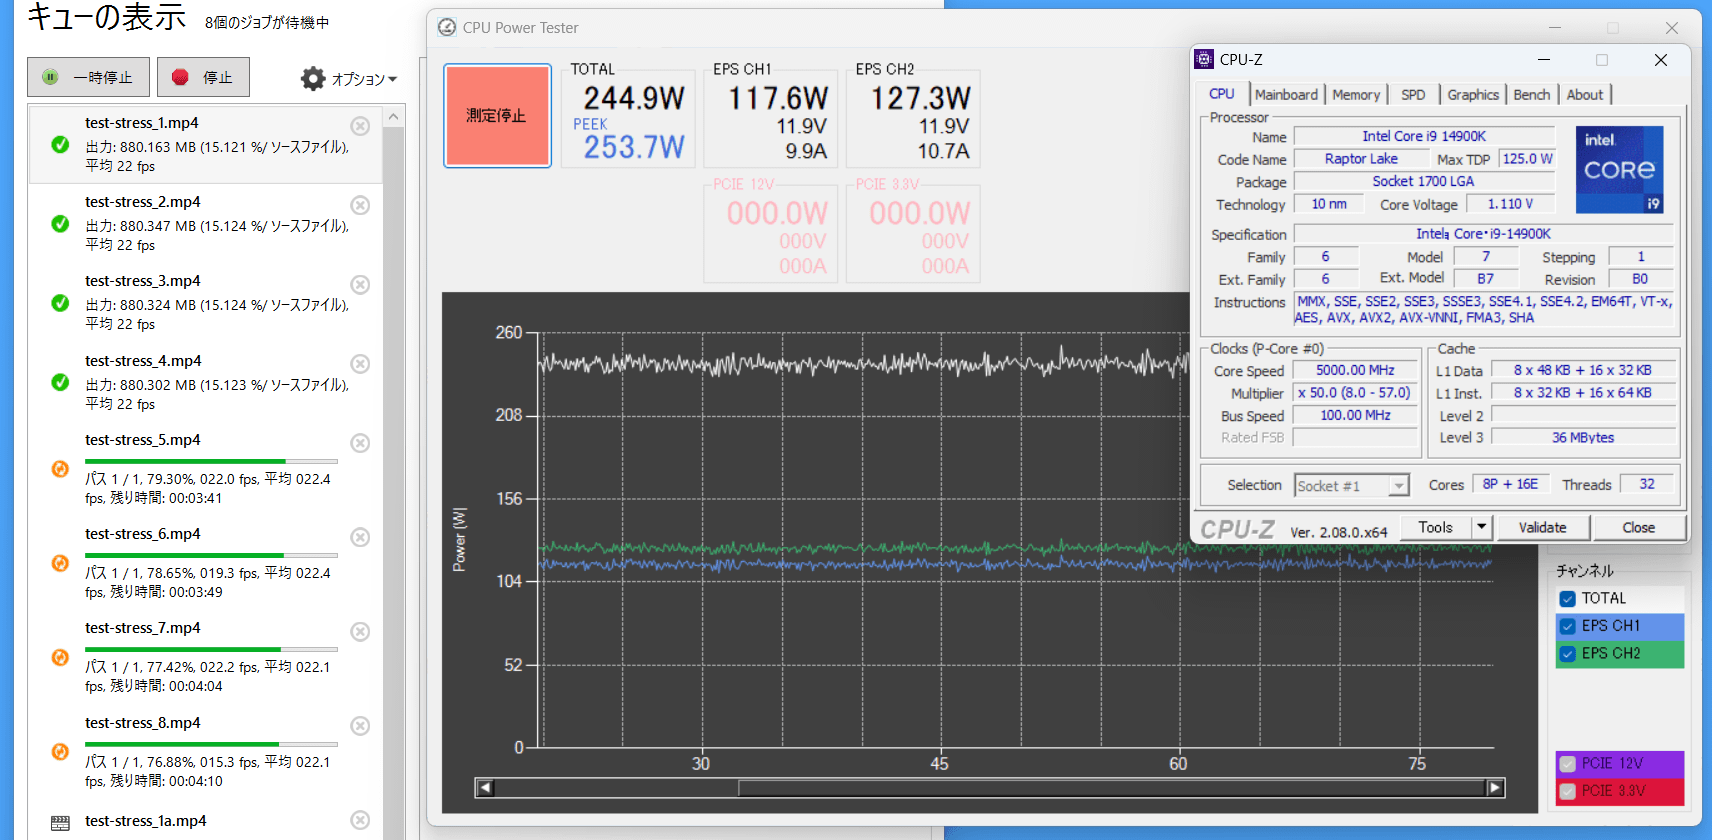Click the TOTAL 244.9W readout

coord(634,98)
